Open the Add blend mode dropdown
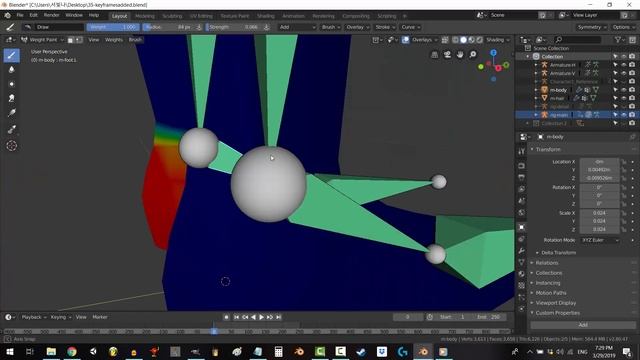The image size is (640, 360). (x=297, y=27)
